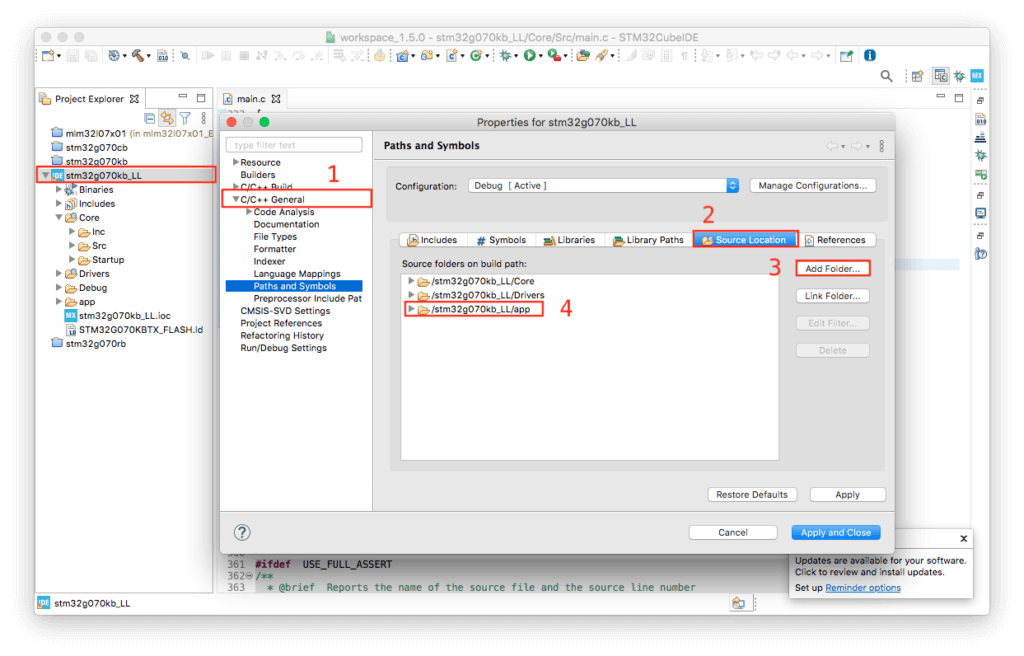Click the Open Perspective icon

tap(918, 76)
